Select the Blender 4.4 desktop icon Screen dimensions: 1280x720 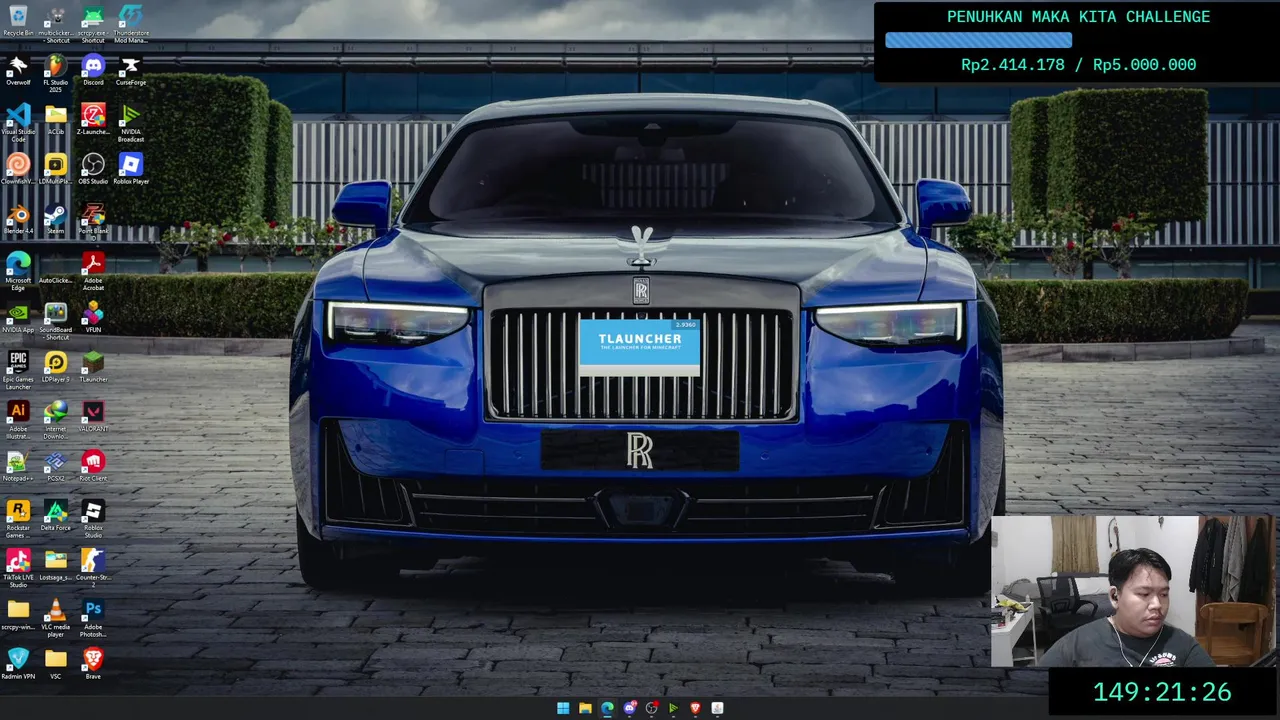pyautogui.click(x=18, y=219)
